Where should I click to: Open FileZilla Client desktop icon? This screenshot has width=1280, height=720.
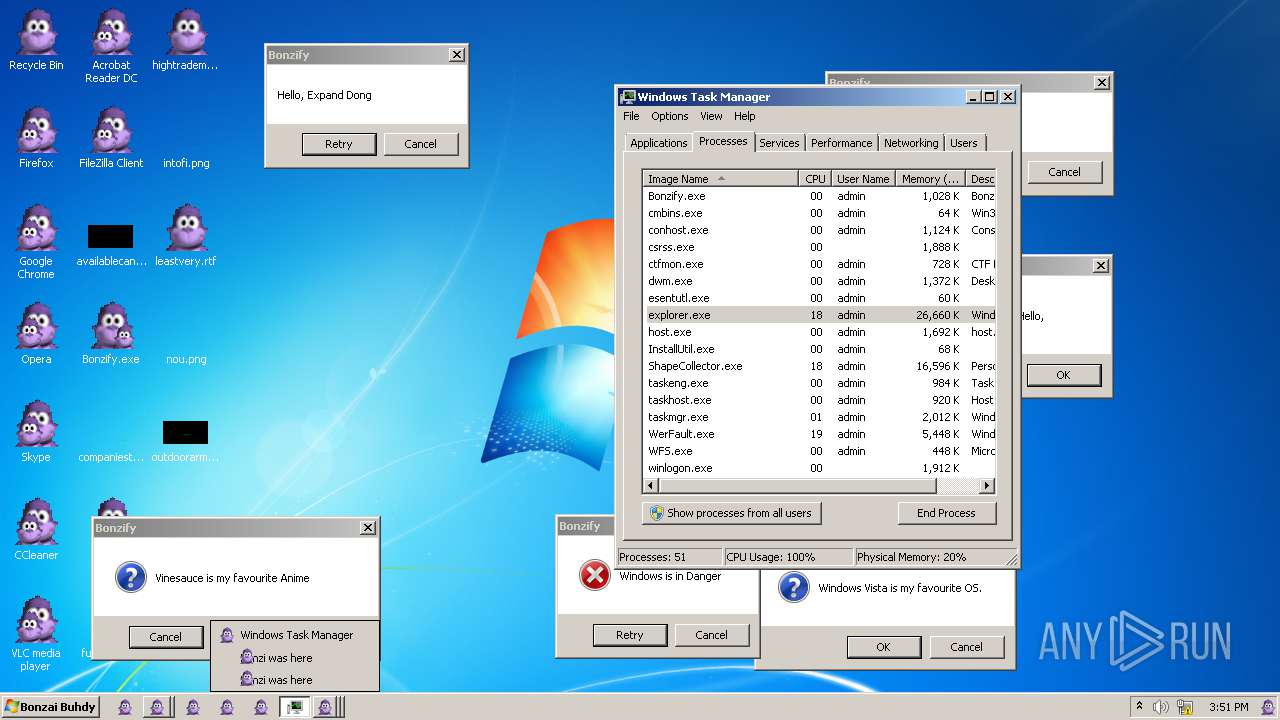(x=111, y=138)
